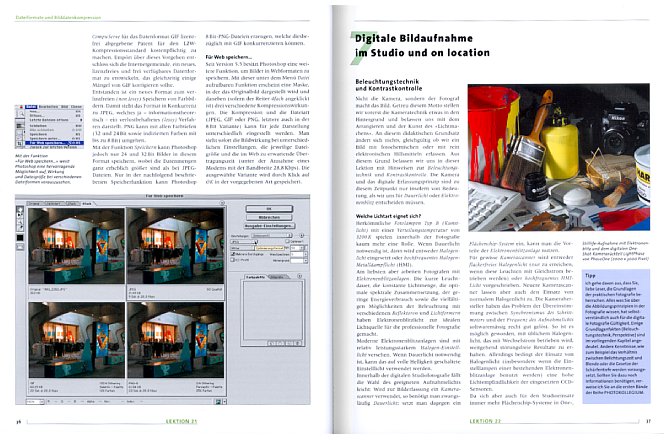
Task: Open the JPEG file format dropdown
Action: (x=244, y=242)
